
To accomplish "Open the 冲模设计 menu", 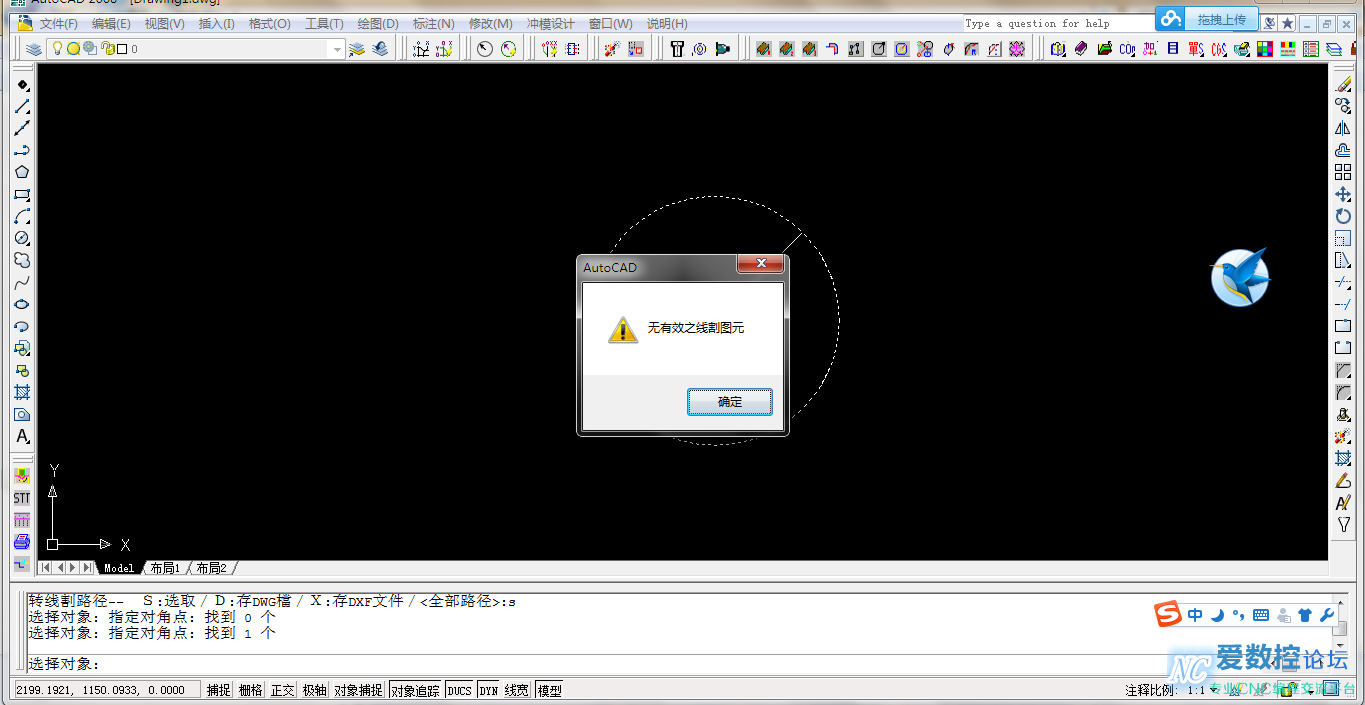I will click(x=551, y=23).
